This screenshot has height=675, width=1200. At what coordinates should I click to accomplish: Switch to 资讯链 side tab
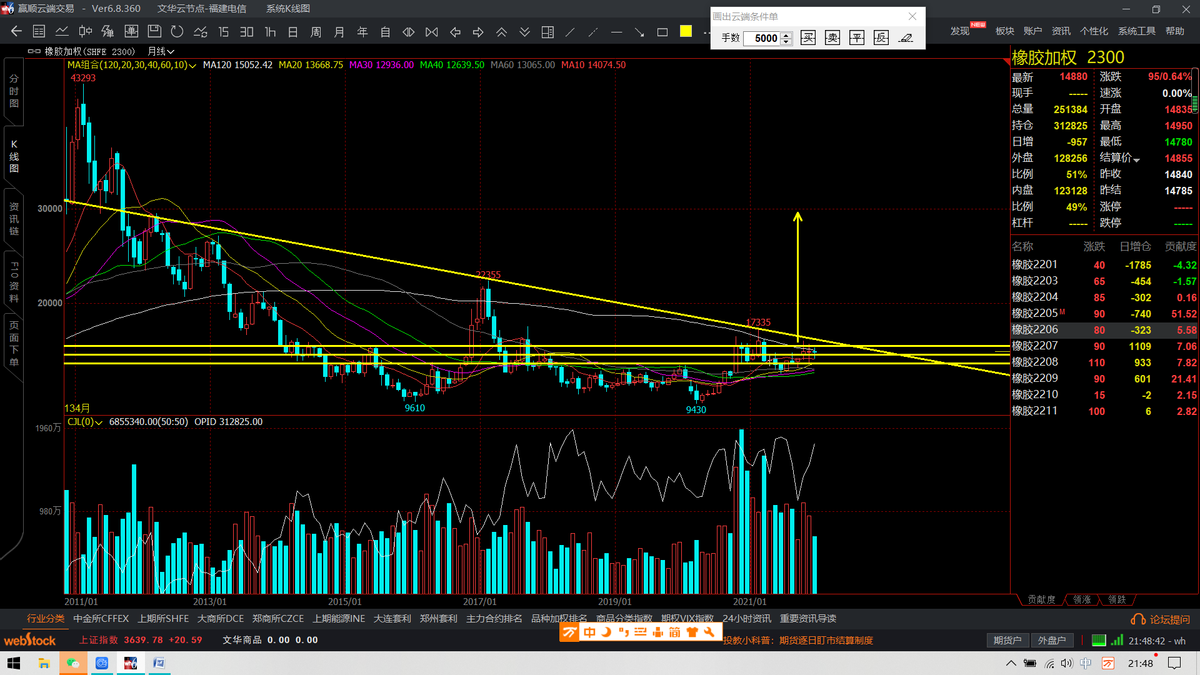point(13,218)
